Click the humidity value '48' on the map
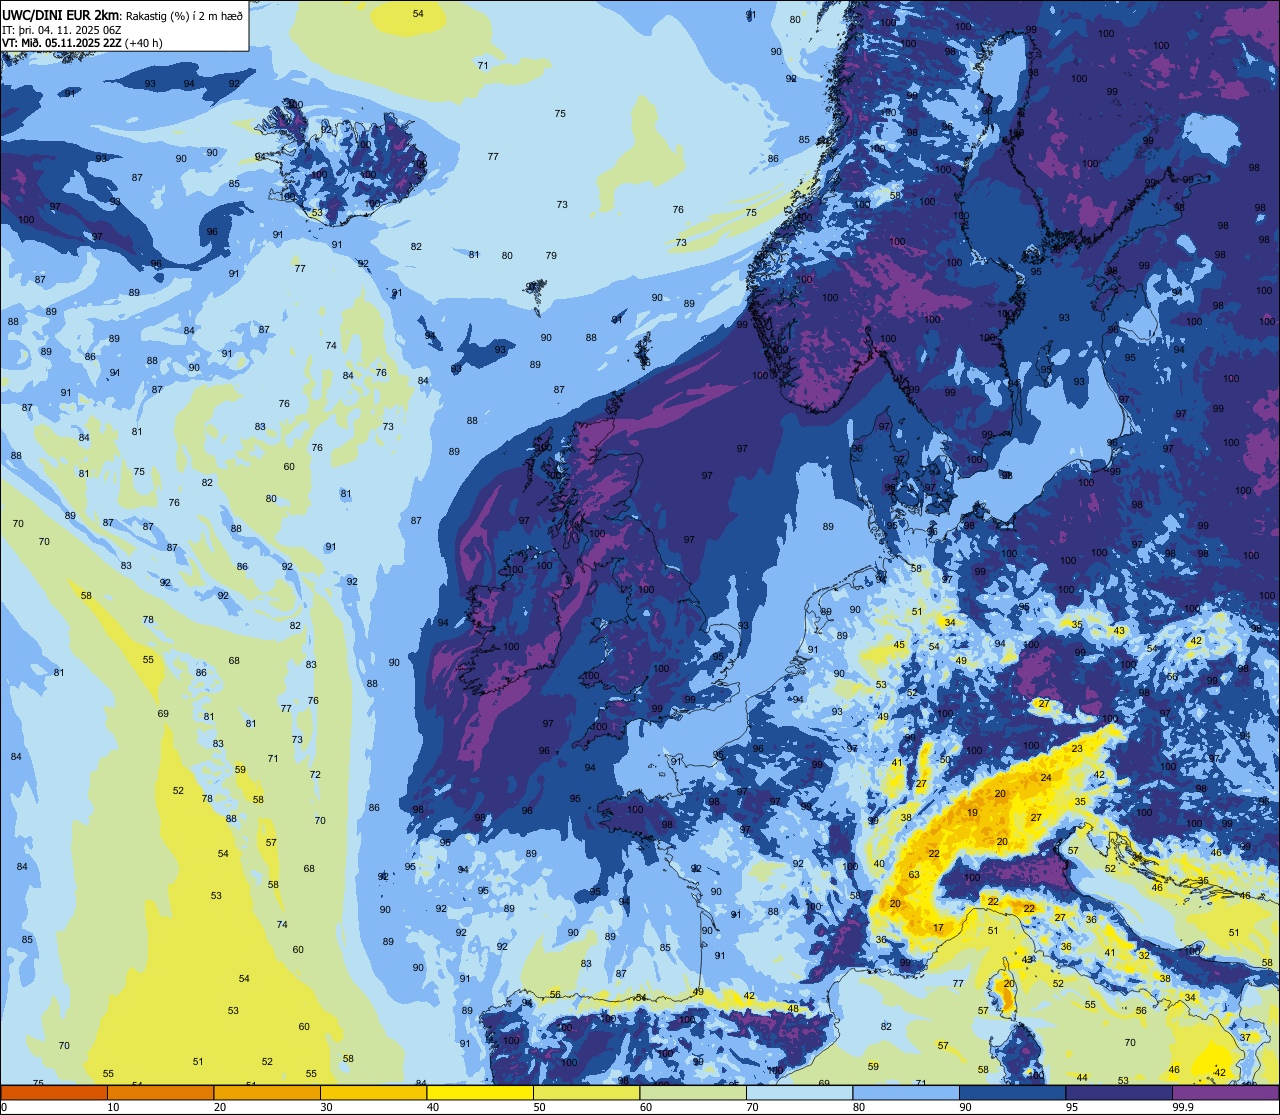 pyautogui.click(x=793, y=1008)
